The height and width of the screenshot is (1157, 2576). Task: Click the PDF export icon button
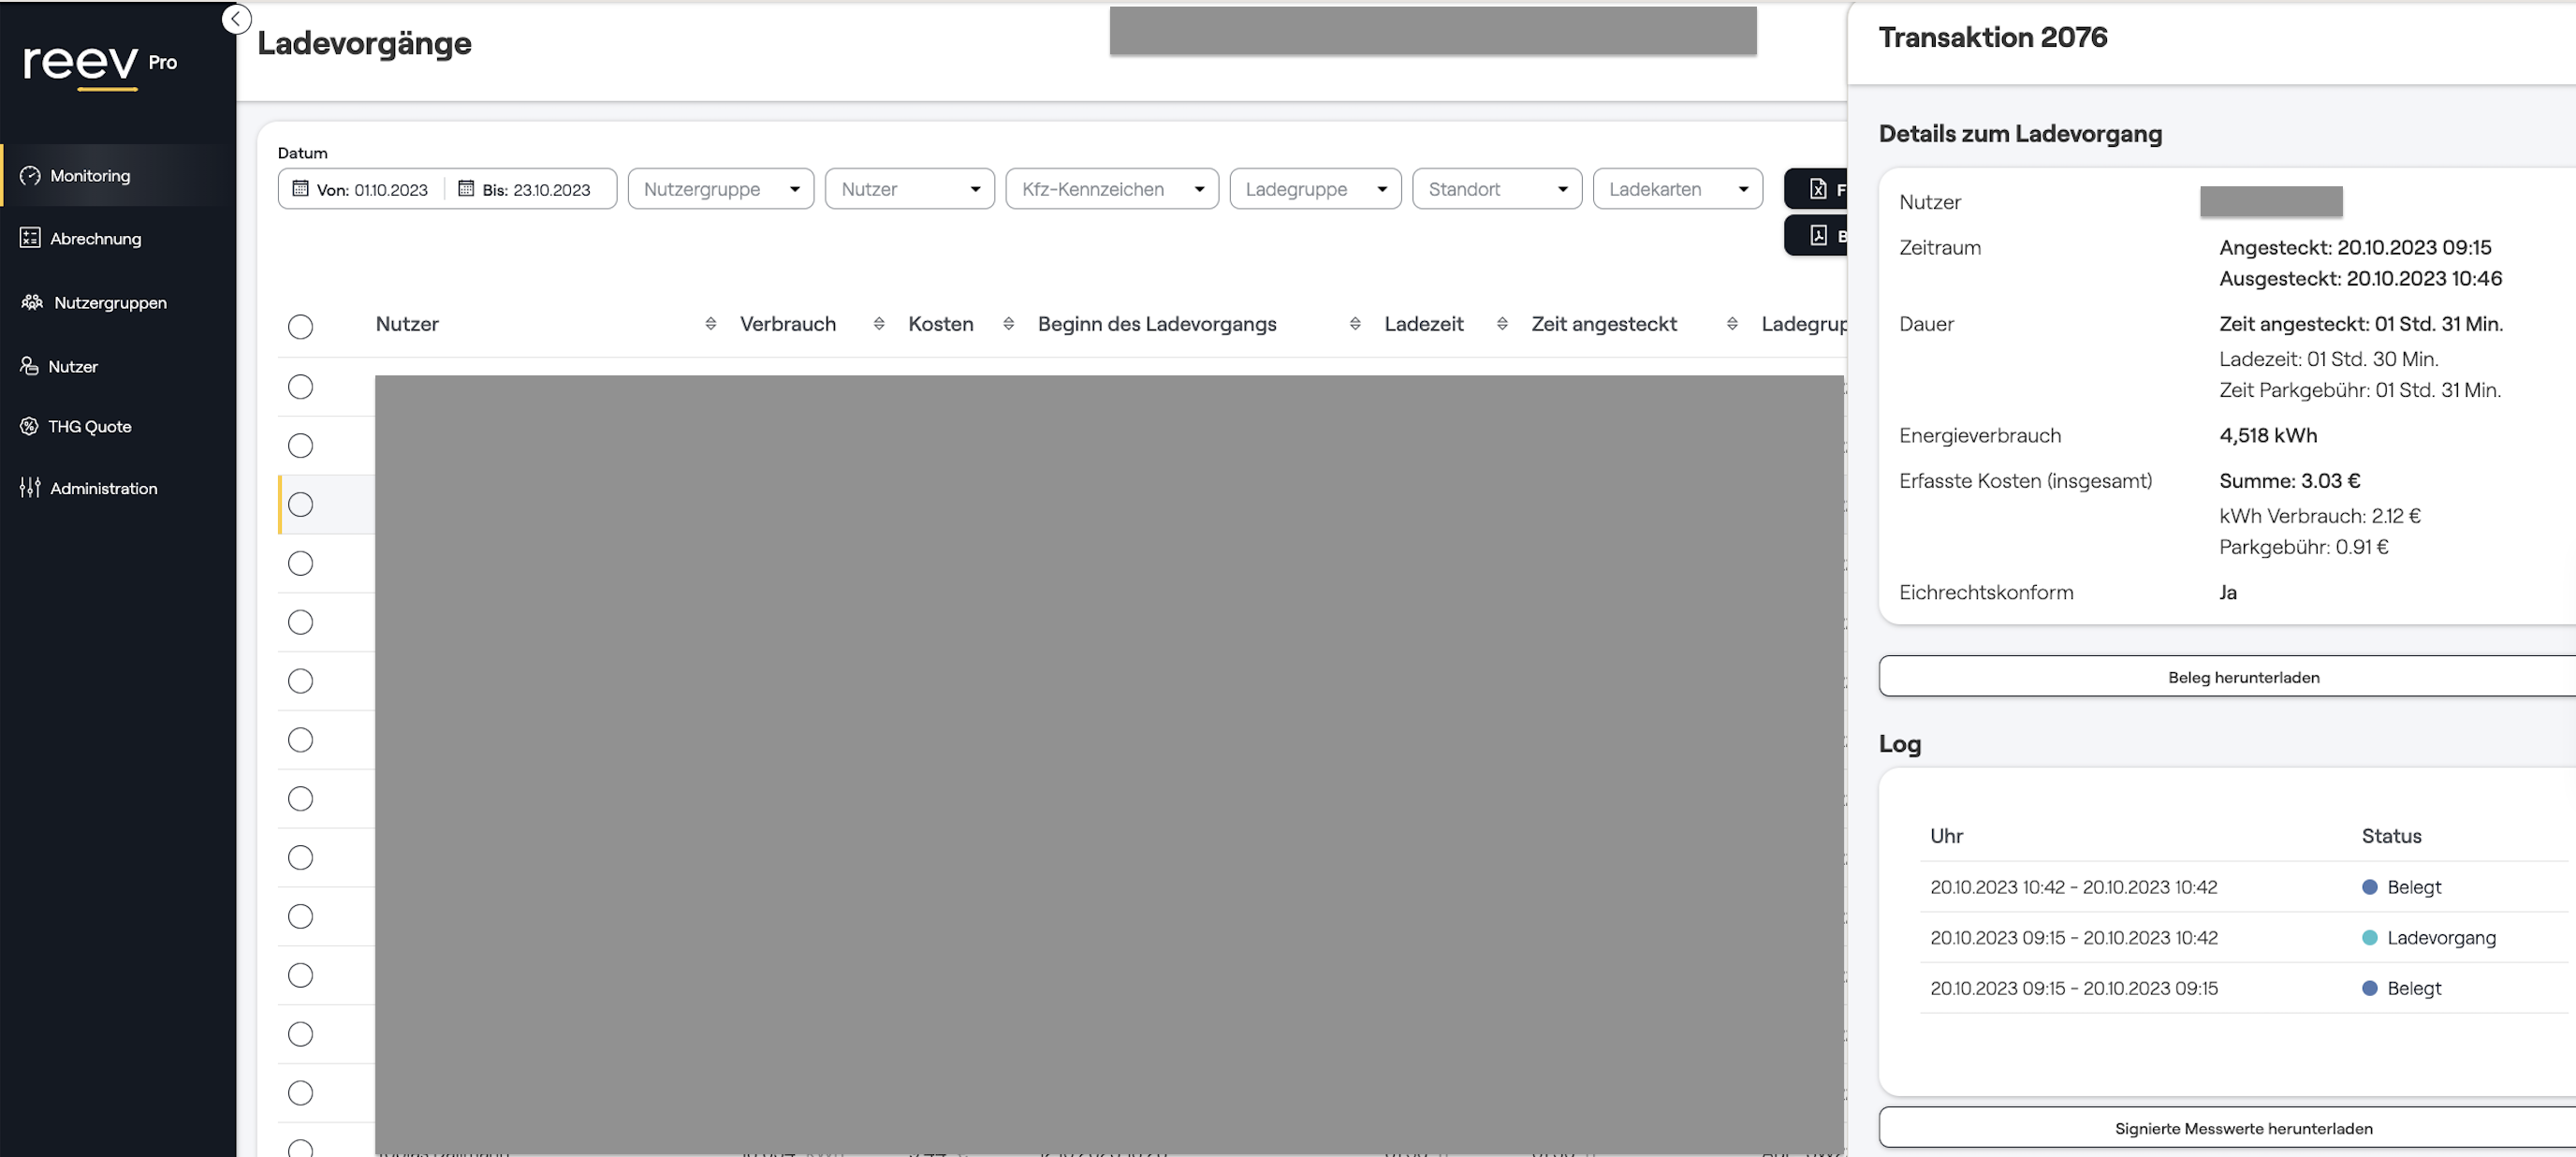(1817, 236)
